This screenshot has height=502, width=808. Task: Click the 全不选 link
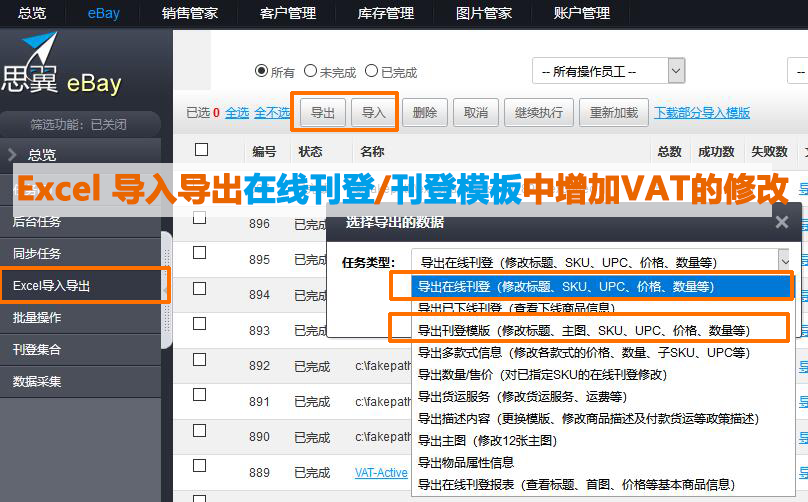(x=272, y=112)
